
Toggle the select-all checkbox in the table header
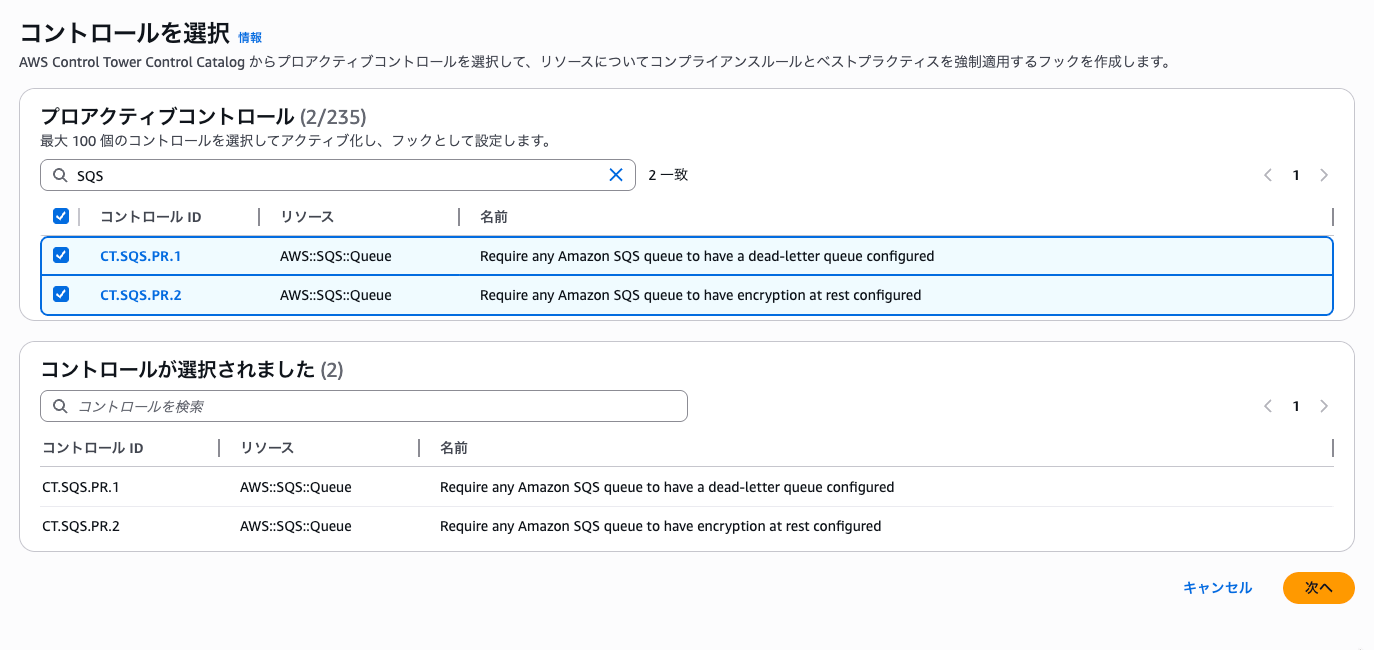(61, 216)
